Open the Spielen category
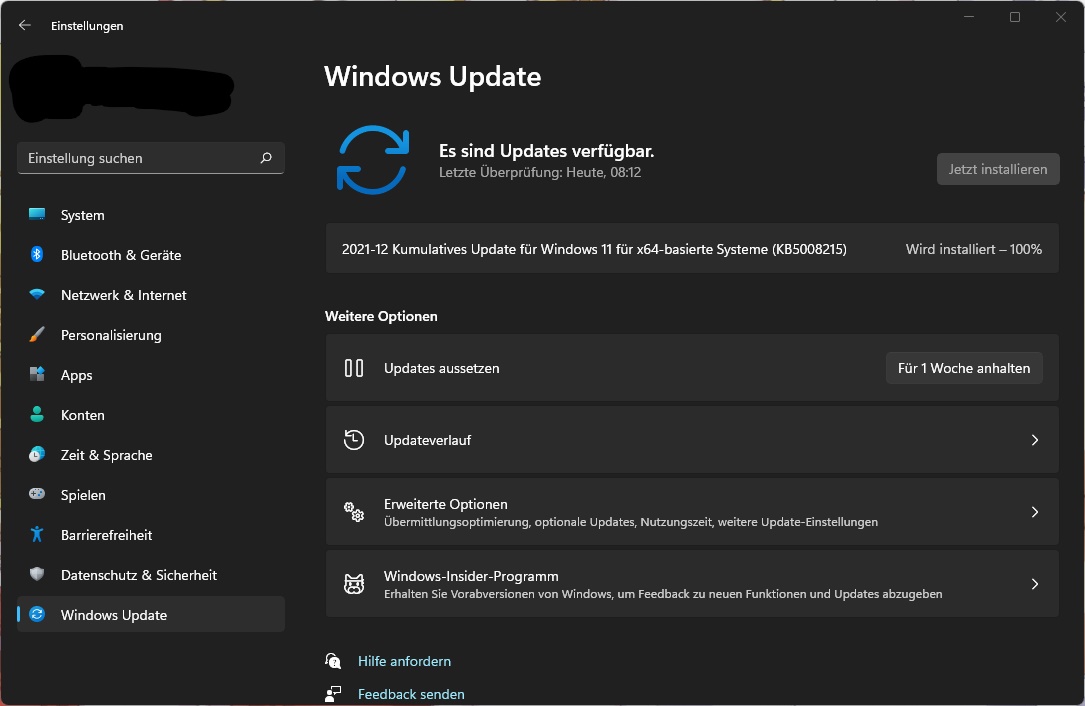Viewport: 1085px width, 706px height. pos(151,495)
